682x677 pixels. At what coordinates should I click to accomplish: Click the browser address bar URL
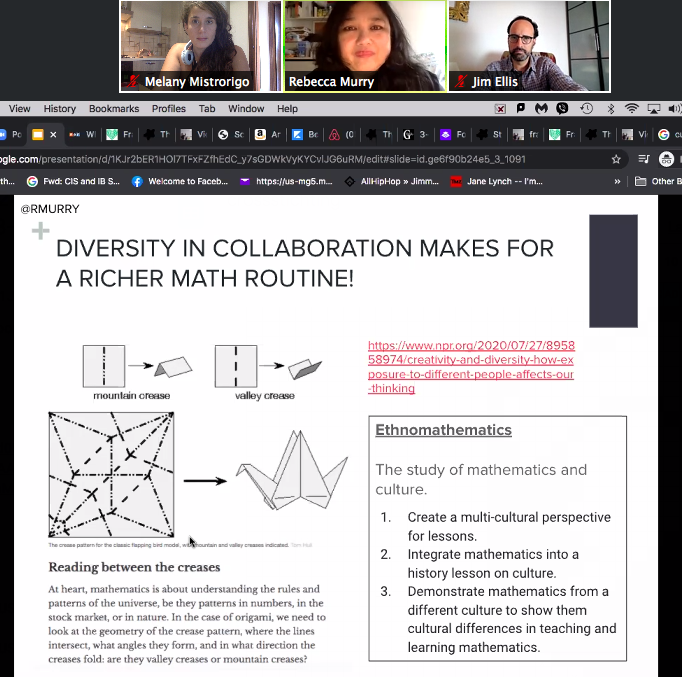coord(263,159)
